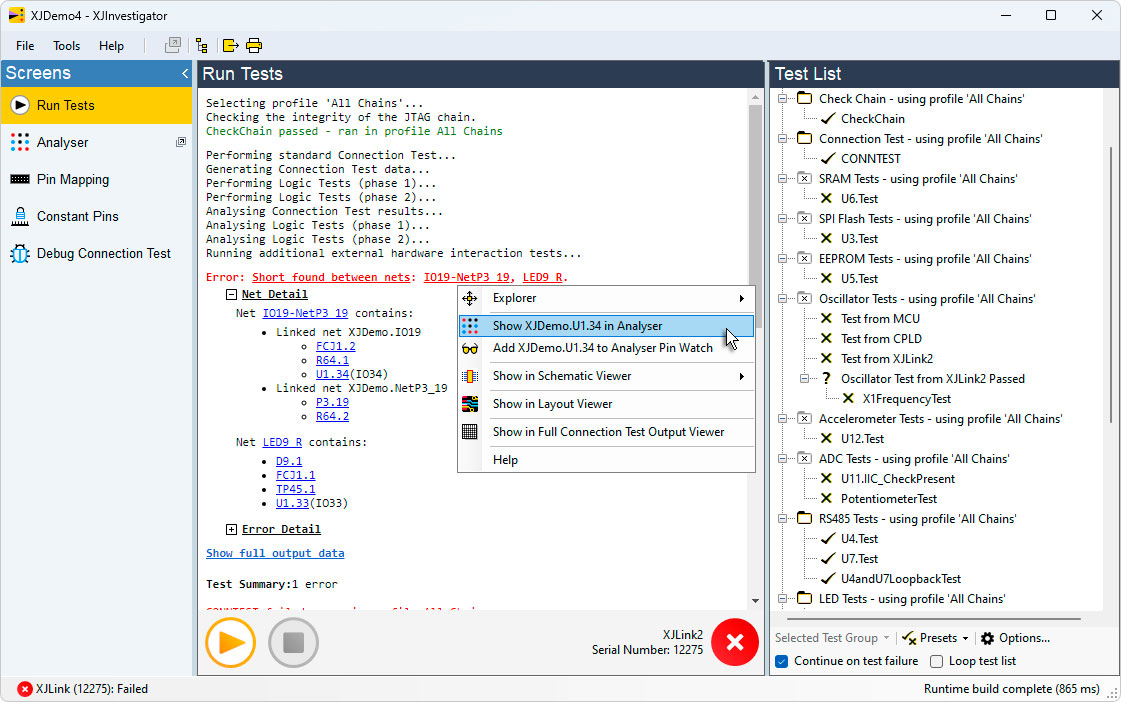Select the U4andU7LoopbackTest item
1121x702 pixels.
click(901, 579)
